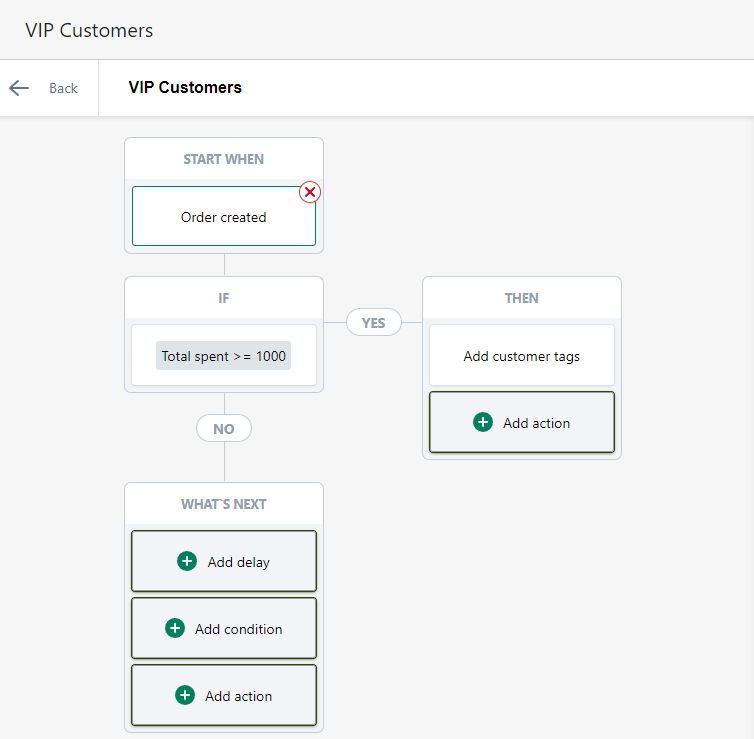Add a condition in What's Next

click(x=224, y=628)
